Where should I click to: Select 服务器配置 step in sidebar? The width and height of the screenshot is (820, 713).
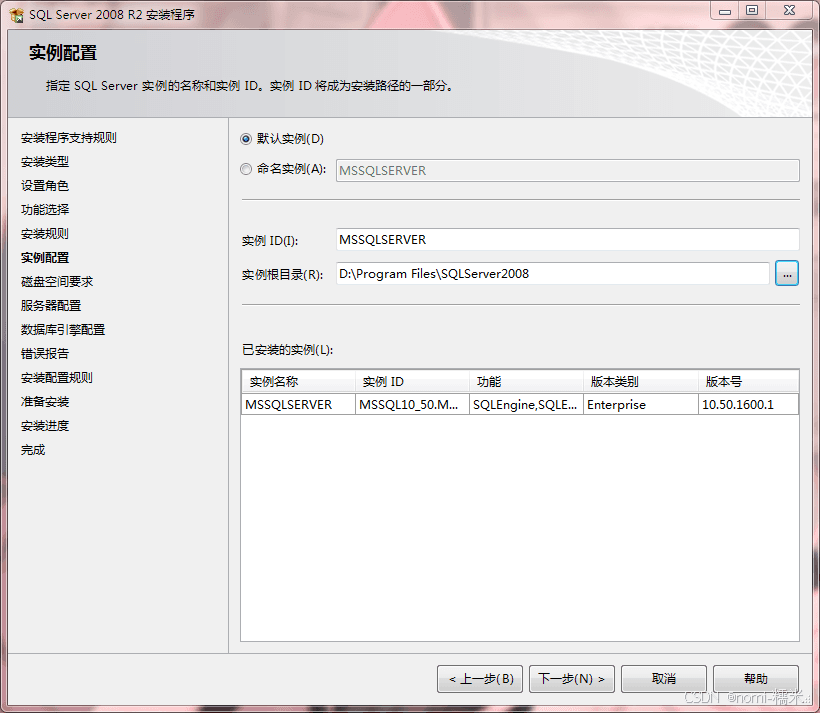(51, 305)
